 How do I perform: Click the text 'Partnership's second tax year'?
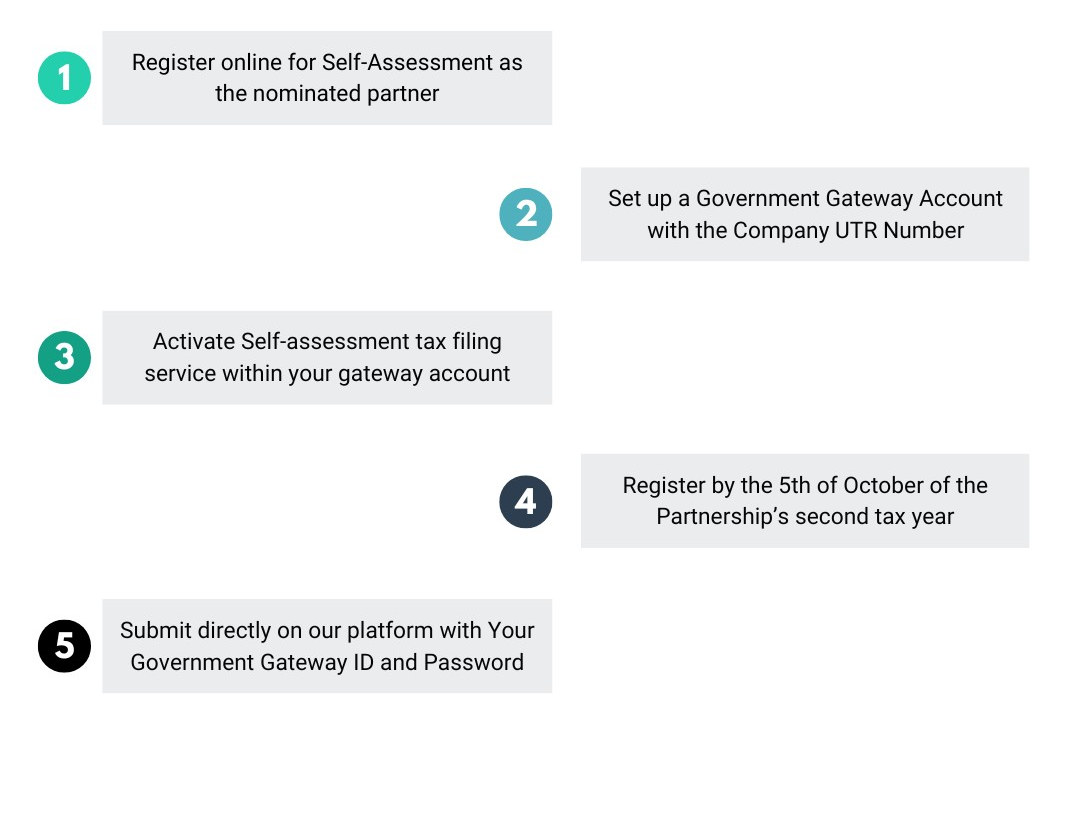[805, 516]
